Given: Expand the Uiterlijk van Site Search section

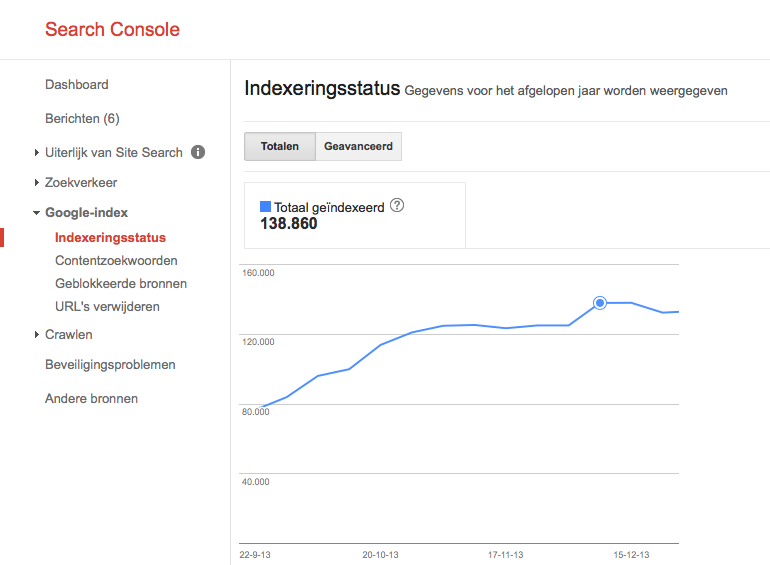Looking at the screenshot, I should [x=37, y=153].
